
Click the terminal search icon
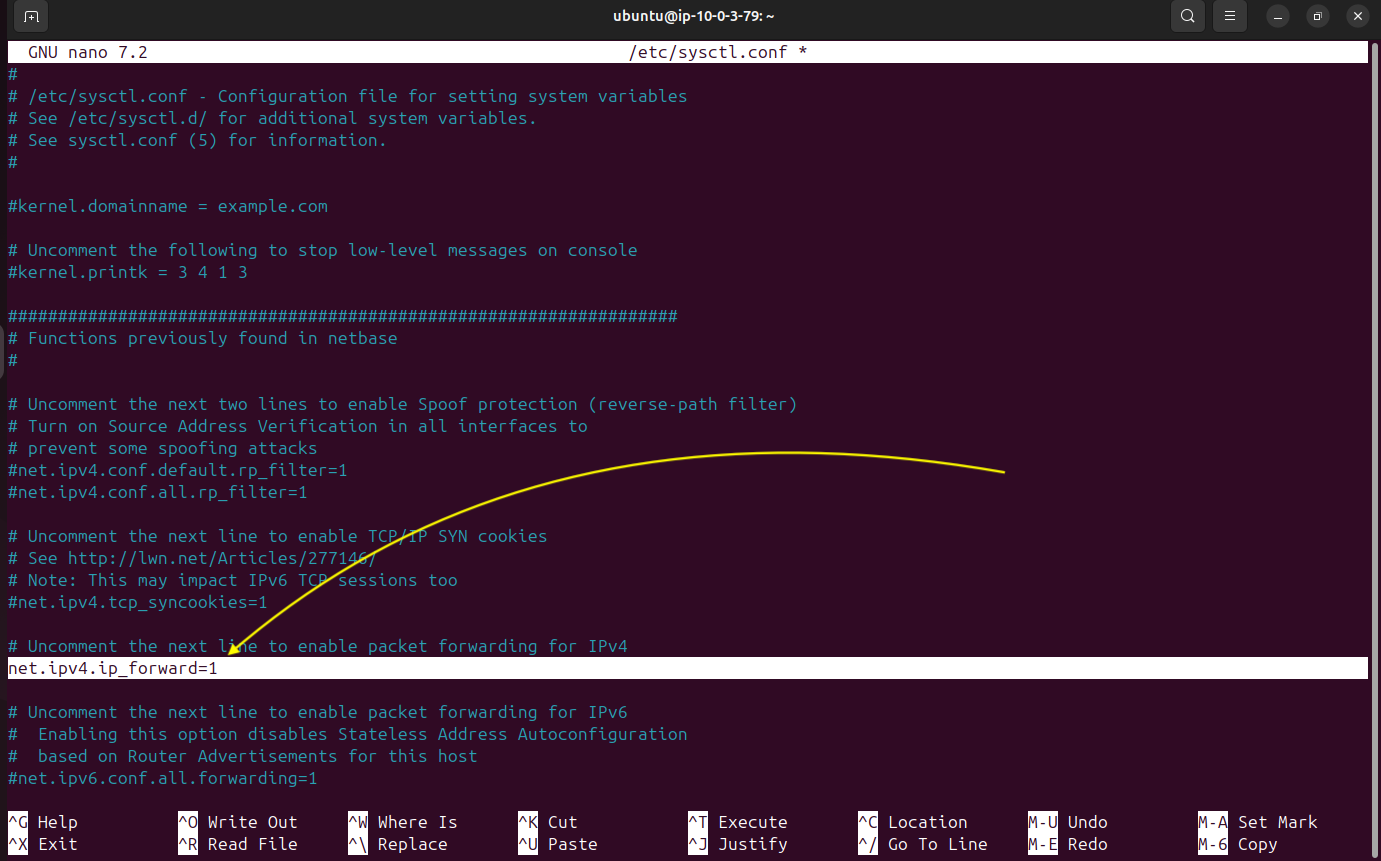coord(1187,16)
